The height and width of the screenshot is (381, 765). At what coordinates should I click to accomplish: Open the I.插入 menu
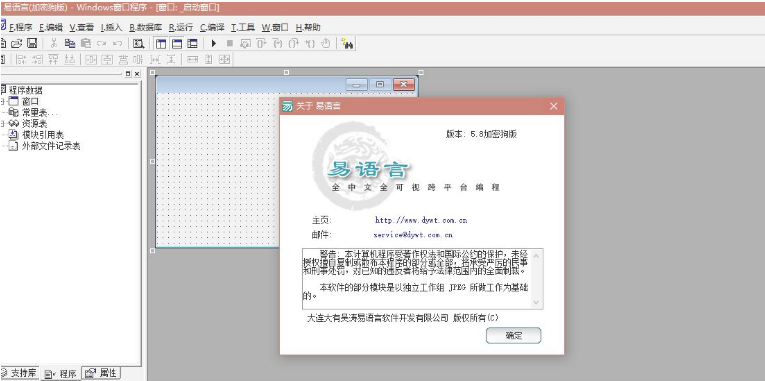pos(111,27)
